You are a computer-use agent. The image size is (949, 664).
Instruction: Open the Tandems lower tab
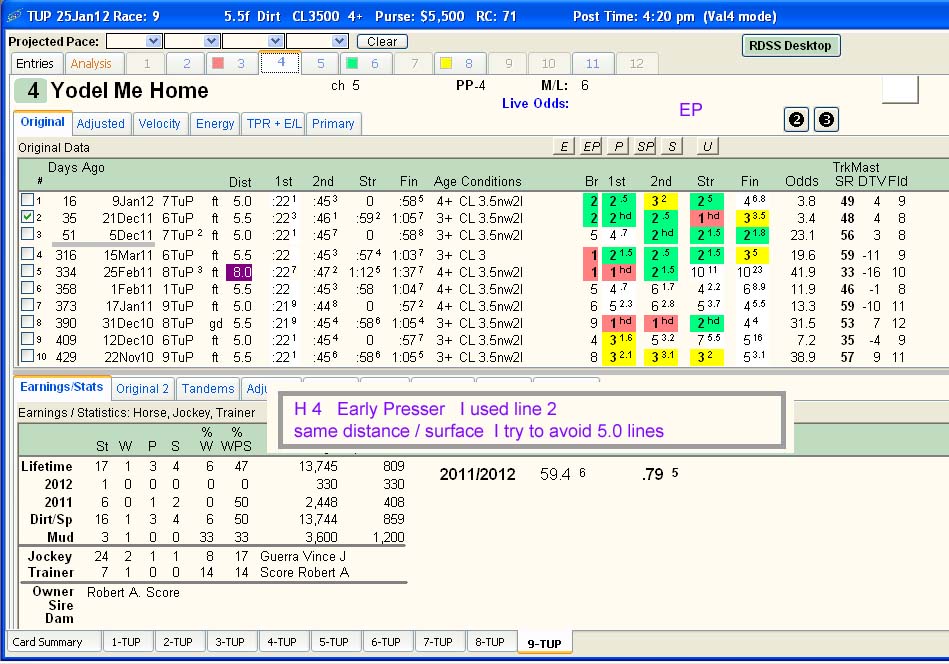coord(208,389)
